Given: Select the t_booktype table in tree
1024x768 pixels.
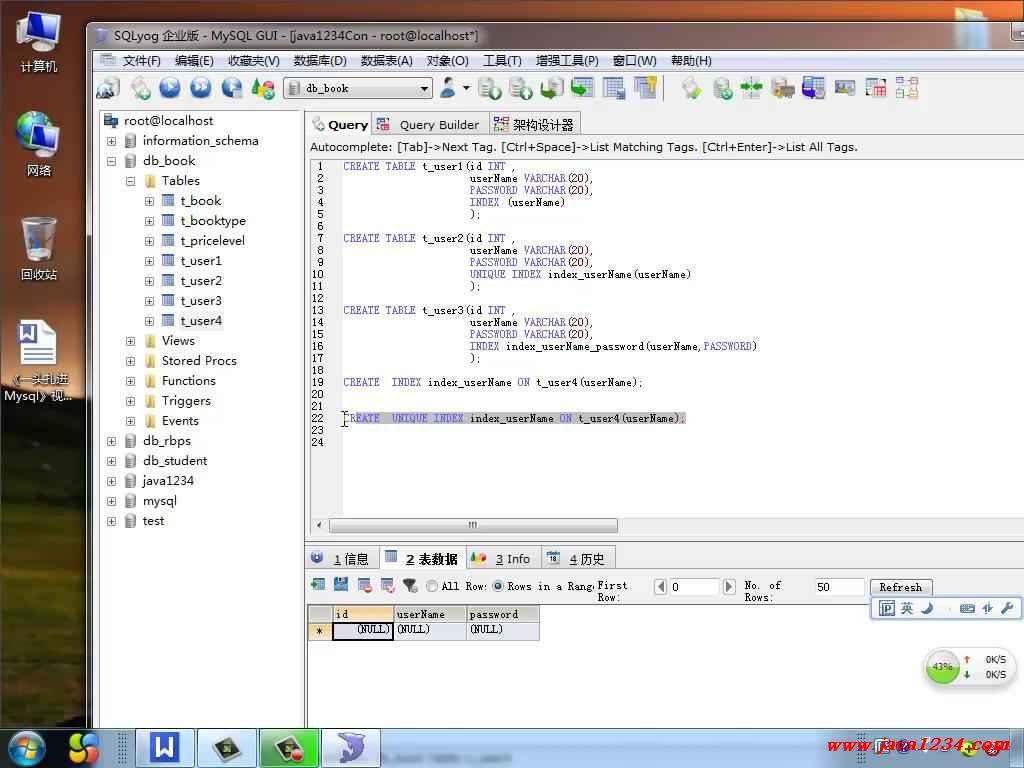Looking at the screenshot, I should [213, 221].
